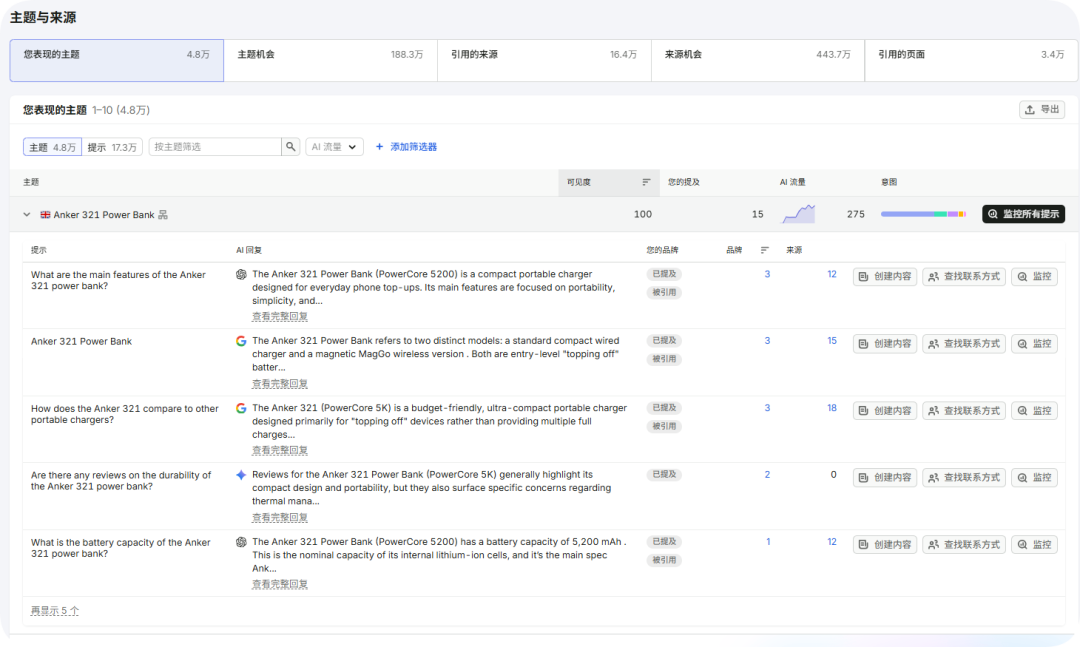
Task: Click ChatGPT icon in main features row
Action: click(x=241, y=274)
